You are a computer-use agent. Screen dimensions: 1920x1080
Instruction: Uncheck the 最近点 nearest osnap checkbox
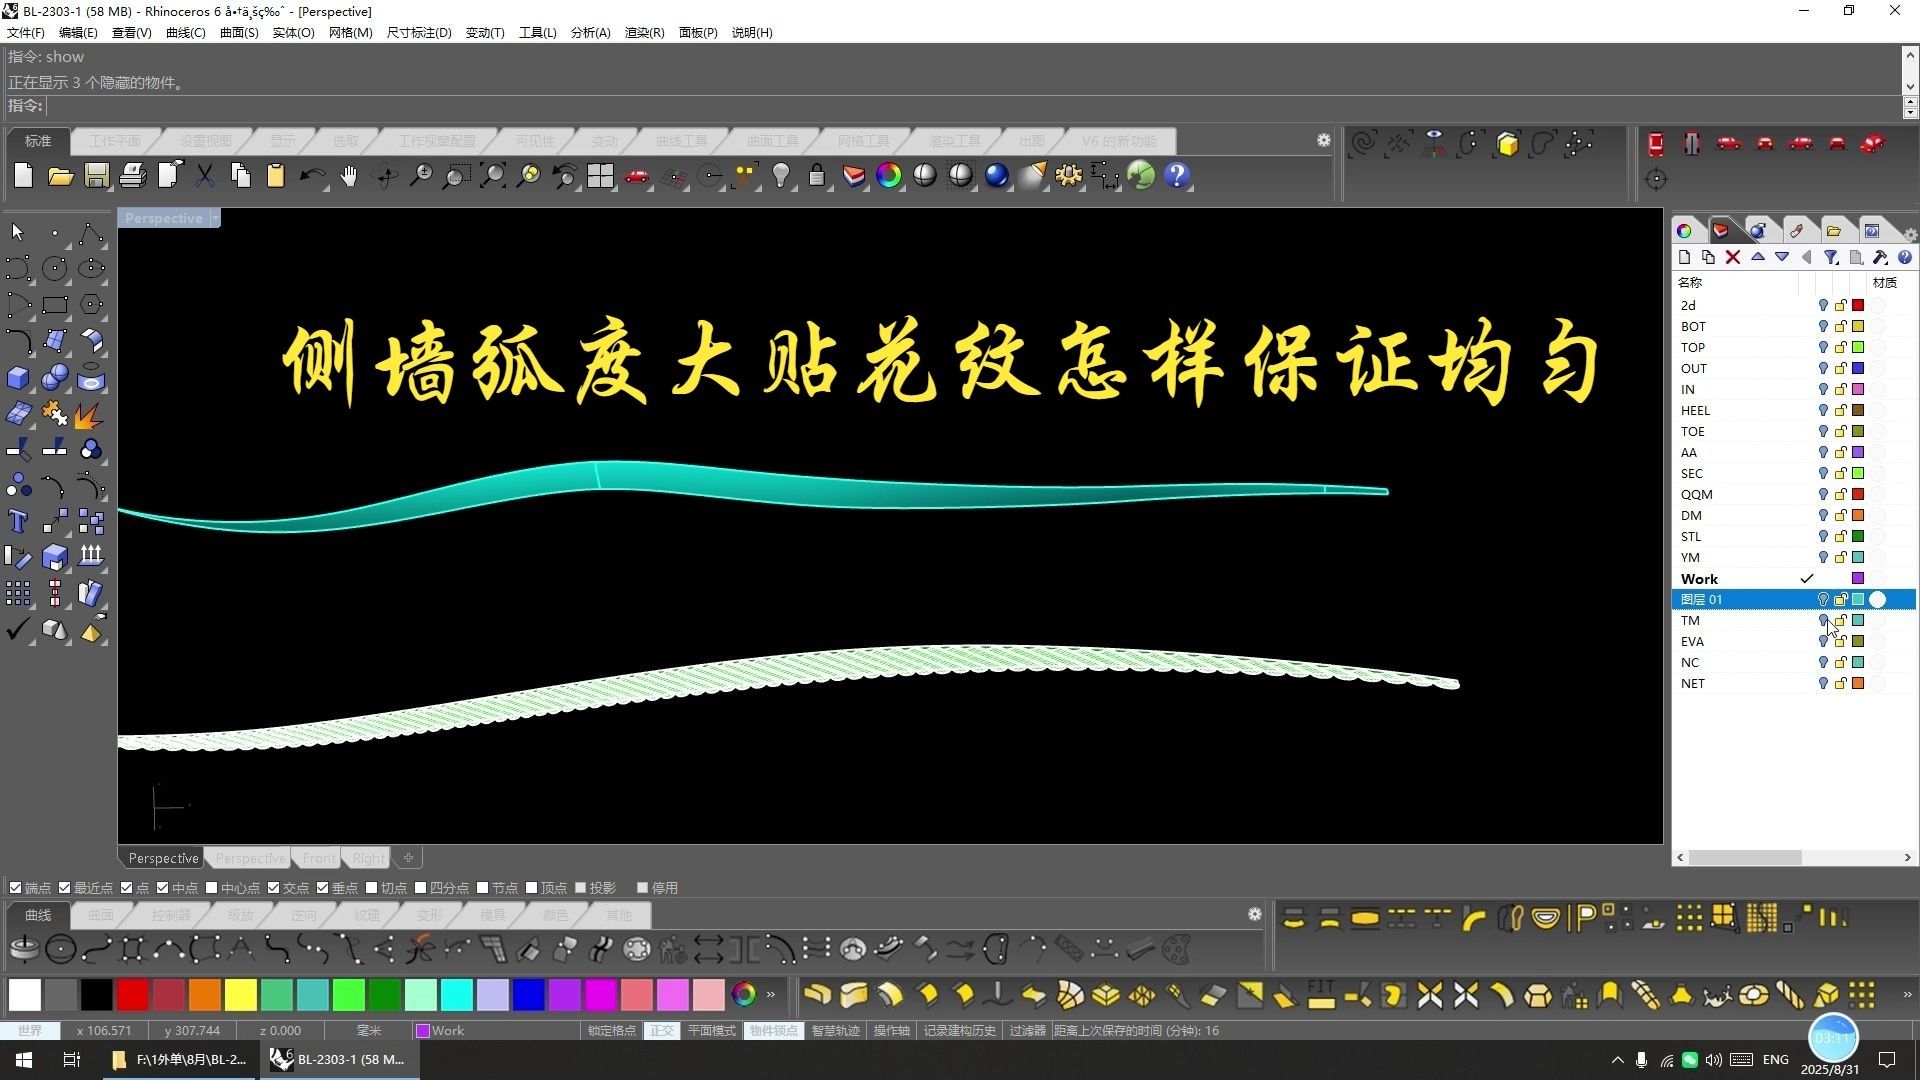pyautogui.click(x=65, y=888)
